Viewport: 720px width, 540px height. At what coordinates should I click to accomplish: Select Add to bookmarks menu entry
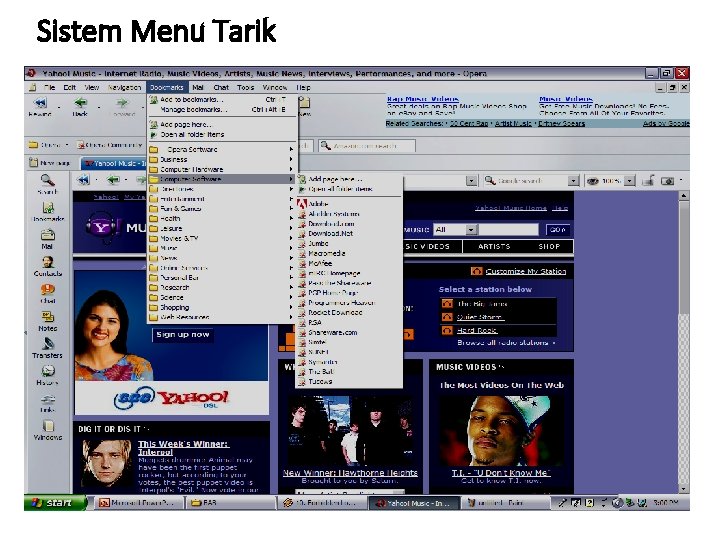point(223,99)
